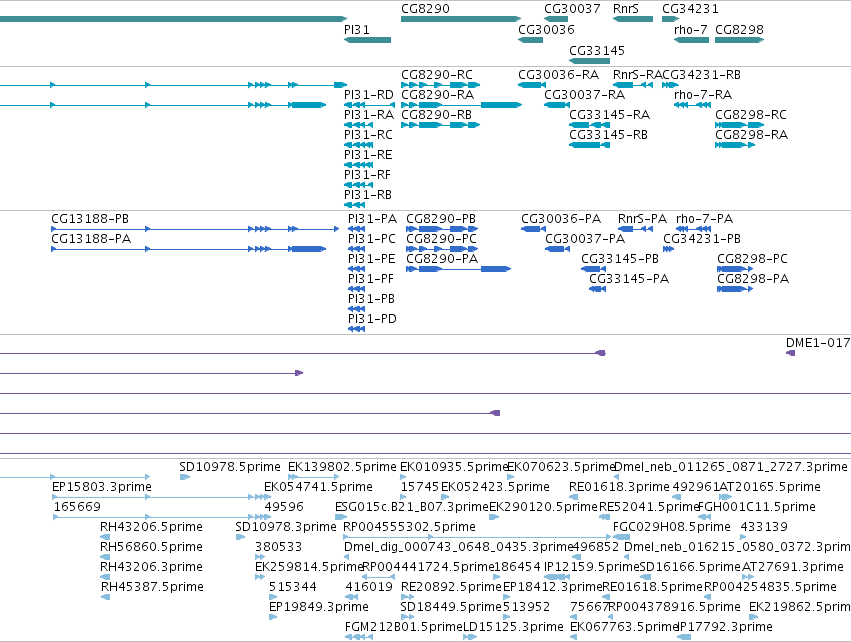851x642 pixels.
Task: Select transcript CG8290-RC
Action: (x=440, y=85)
